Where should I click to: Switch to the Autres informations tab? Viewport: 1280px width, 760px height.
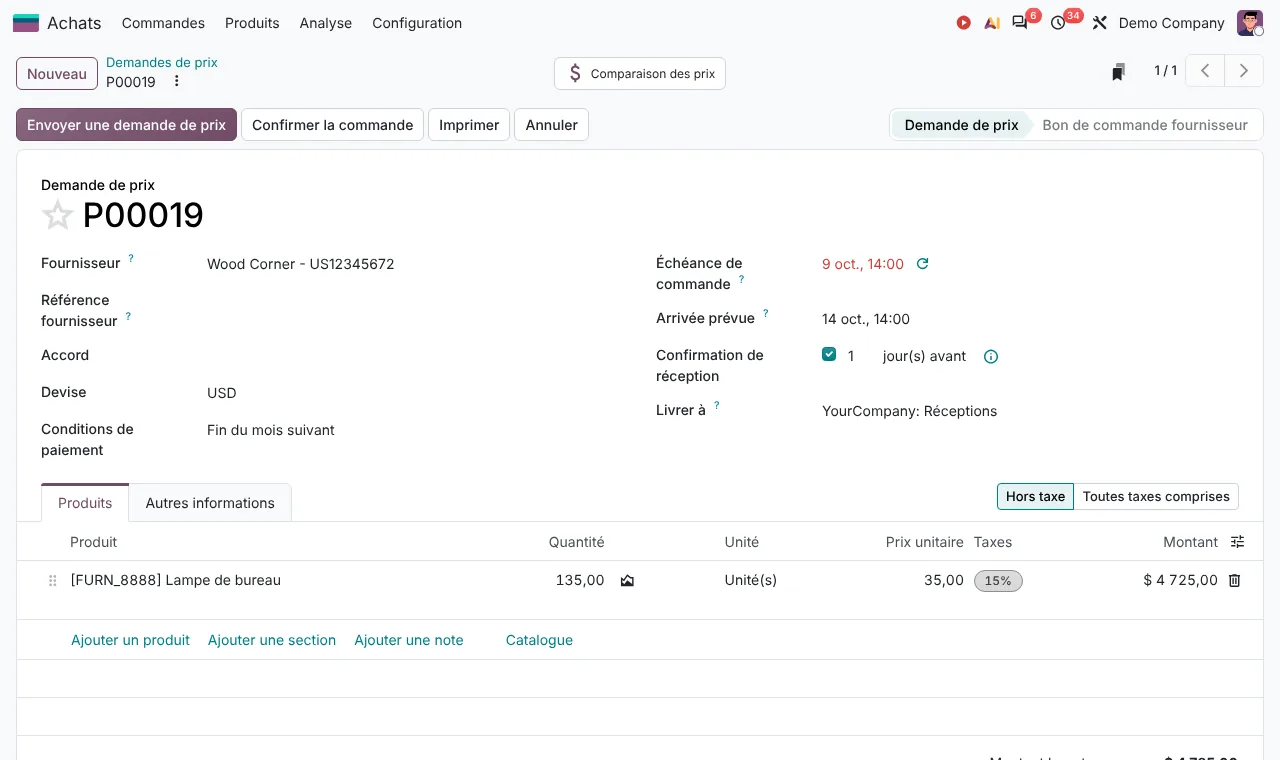point(210,503)
